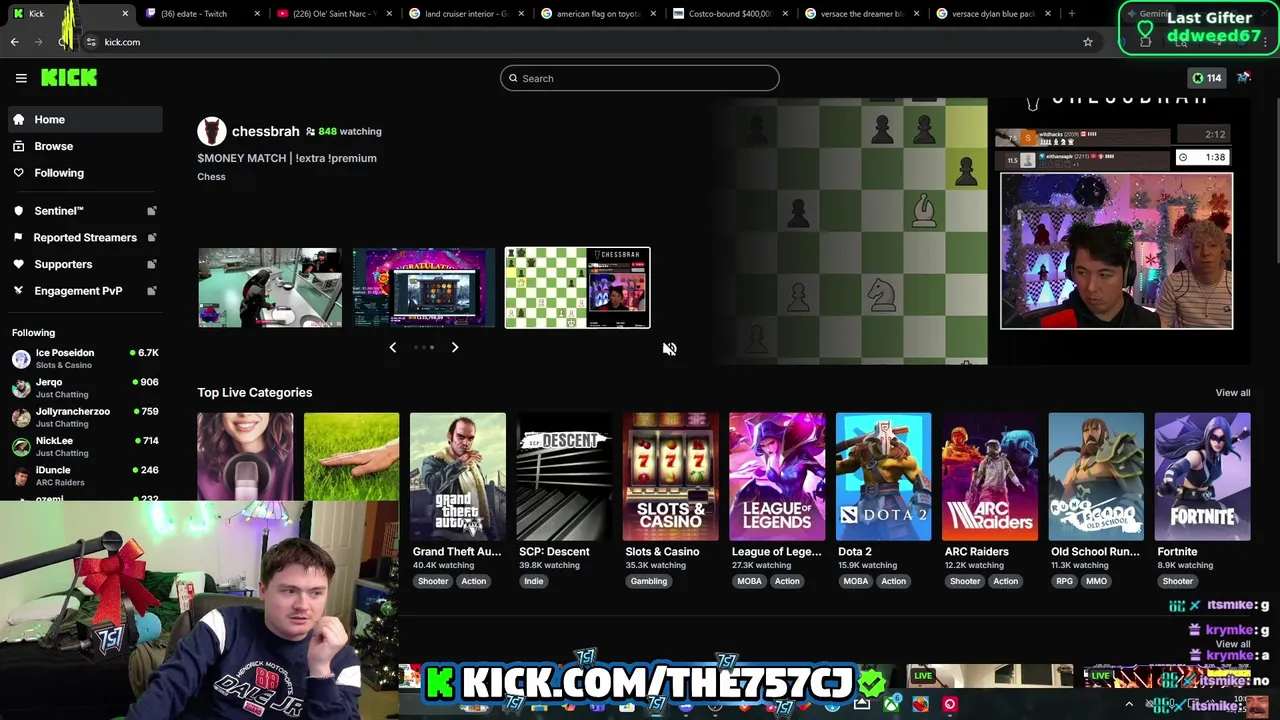Switch to the edate - Twitch tab

tap(202, 14)
